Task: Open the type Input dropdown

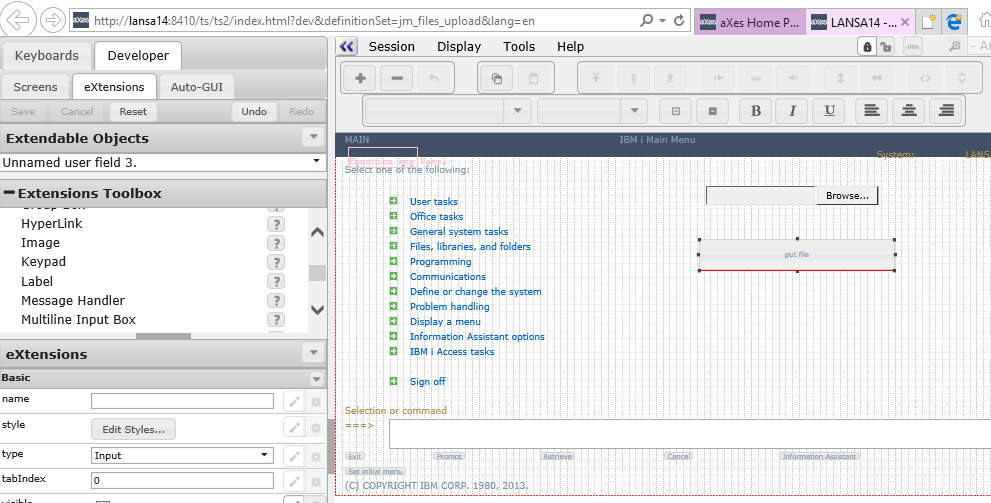Action: coord(264,455)
